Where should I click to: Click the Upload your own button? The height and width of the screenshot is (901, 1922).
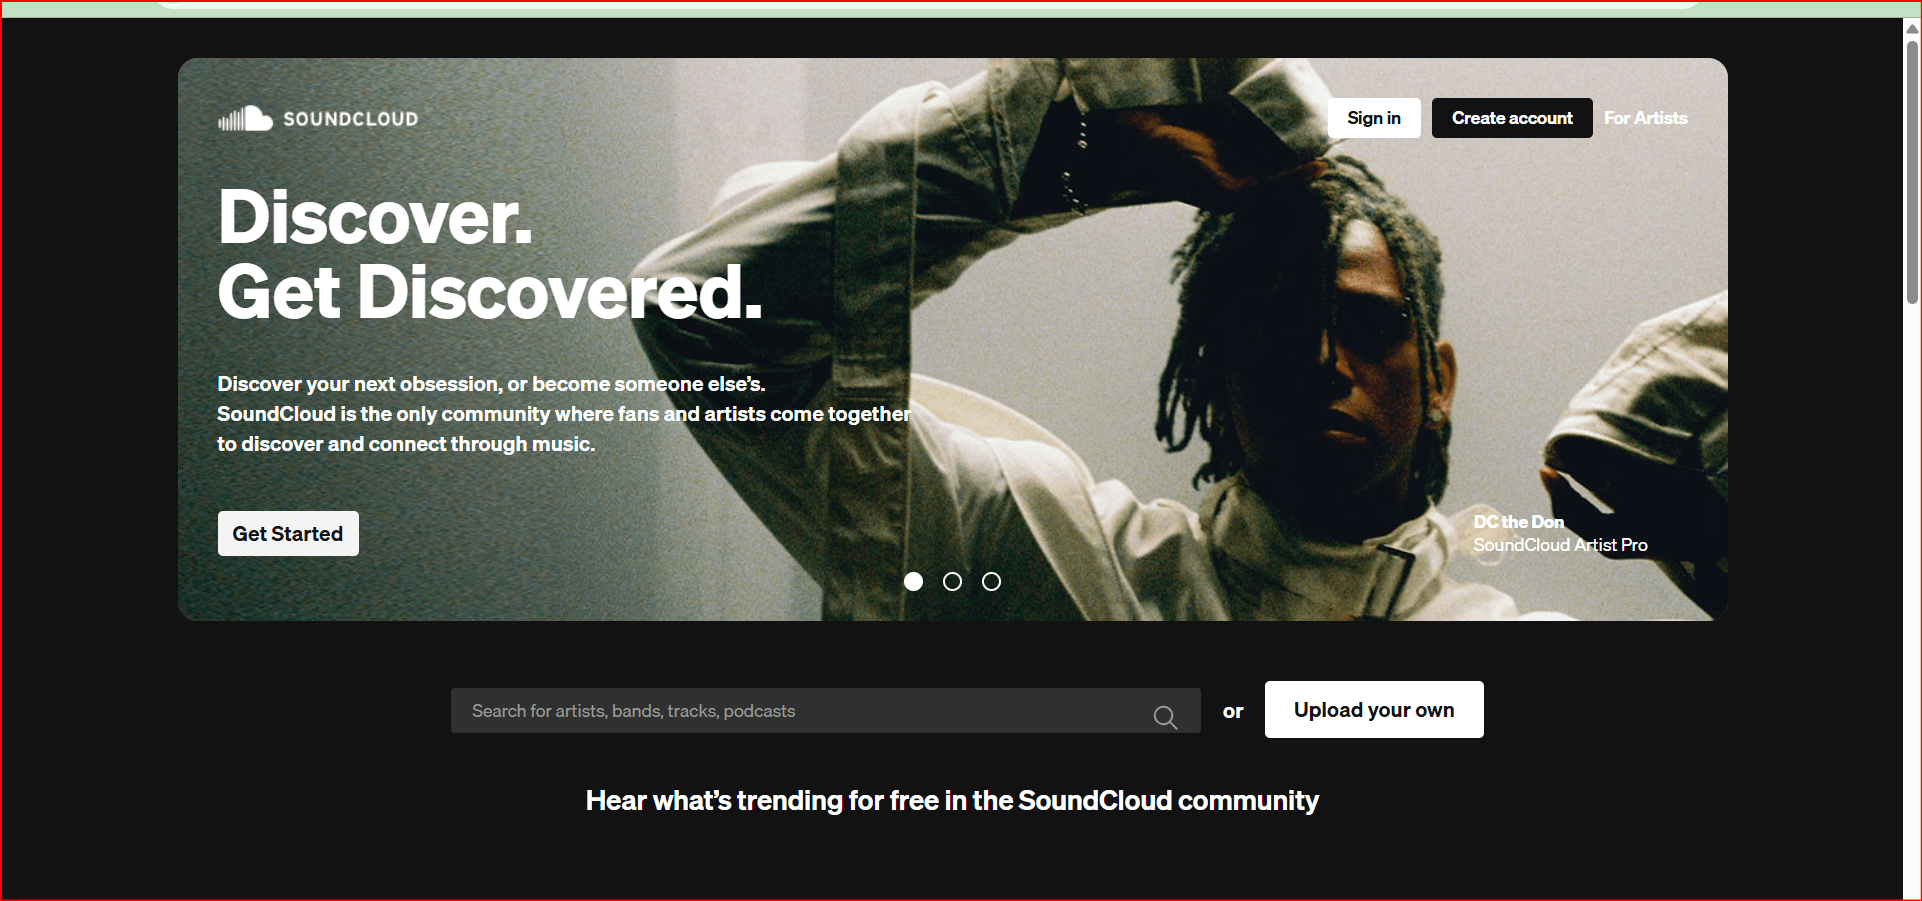(x=1374, y=710)
